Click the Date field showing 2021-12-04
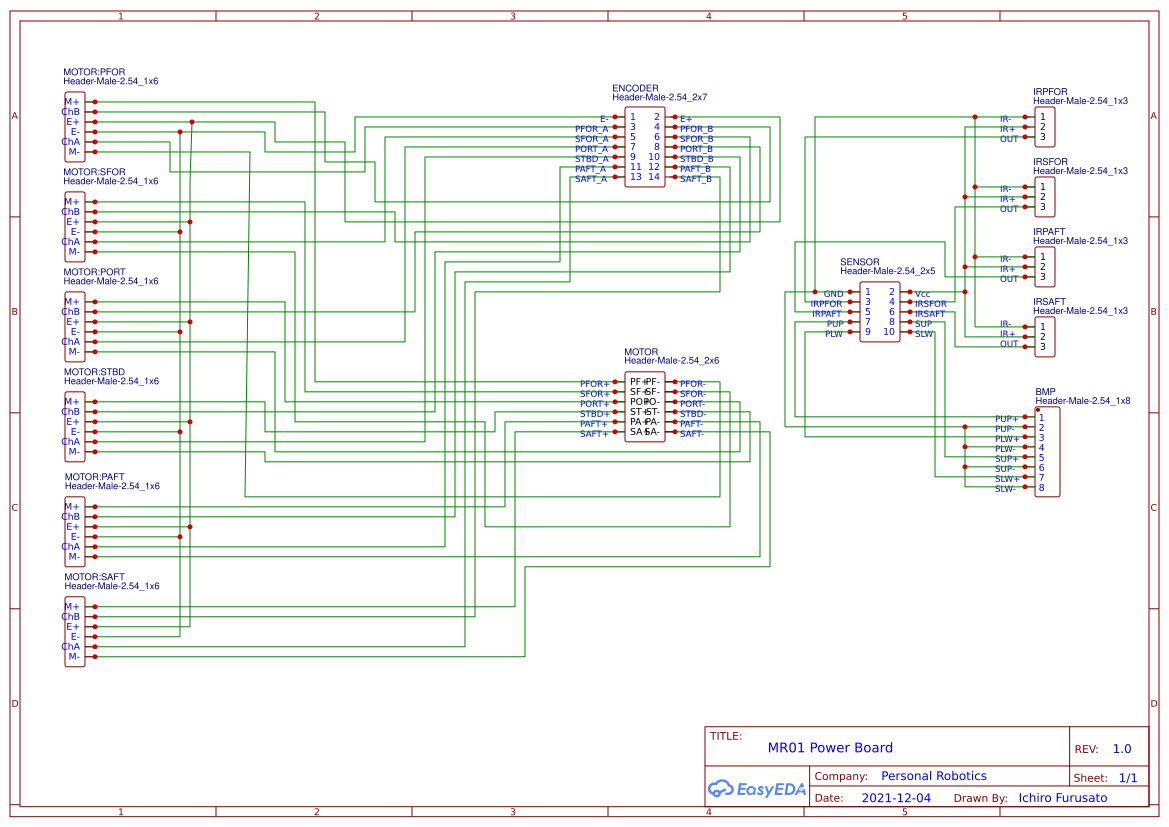Image resolution: width=1169 pixels, height=827 pixels. tap(896, 797)
